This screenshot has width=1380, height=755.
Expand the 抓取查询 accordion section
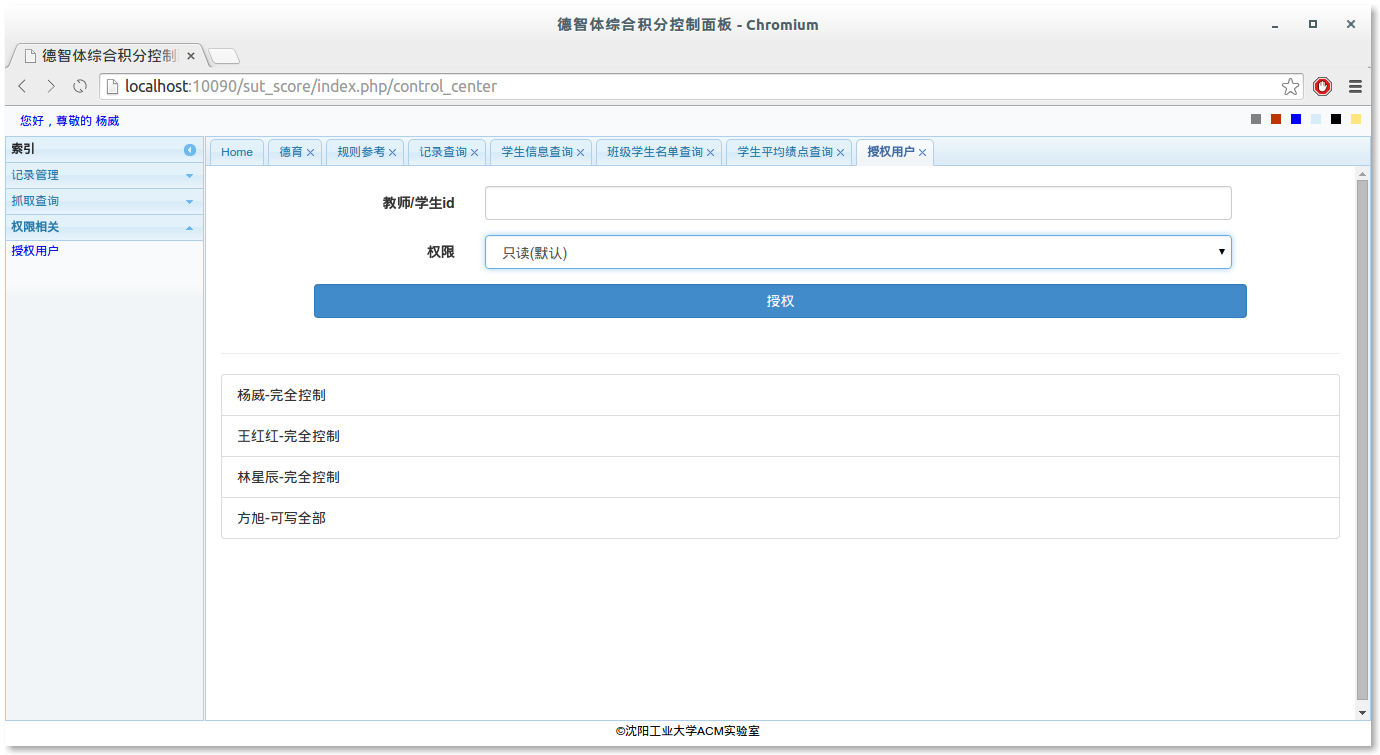point(104,201)
